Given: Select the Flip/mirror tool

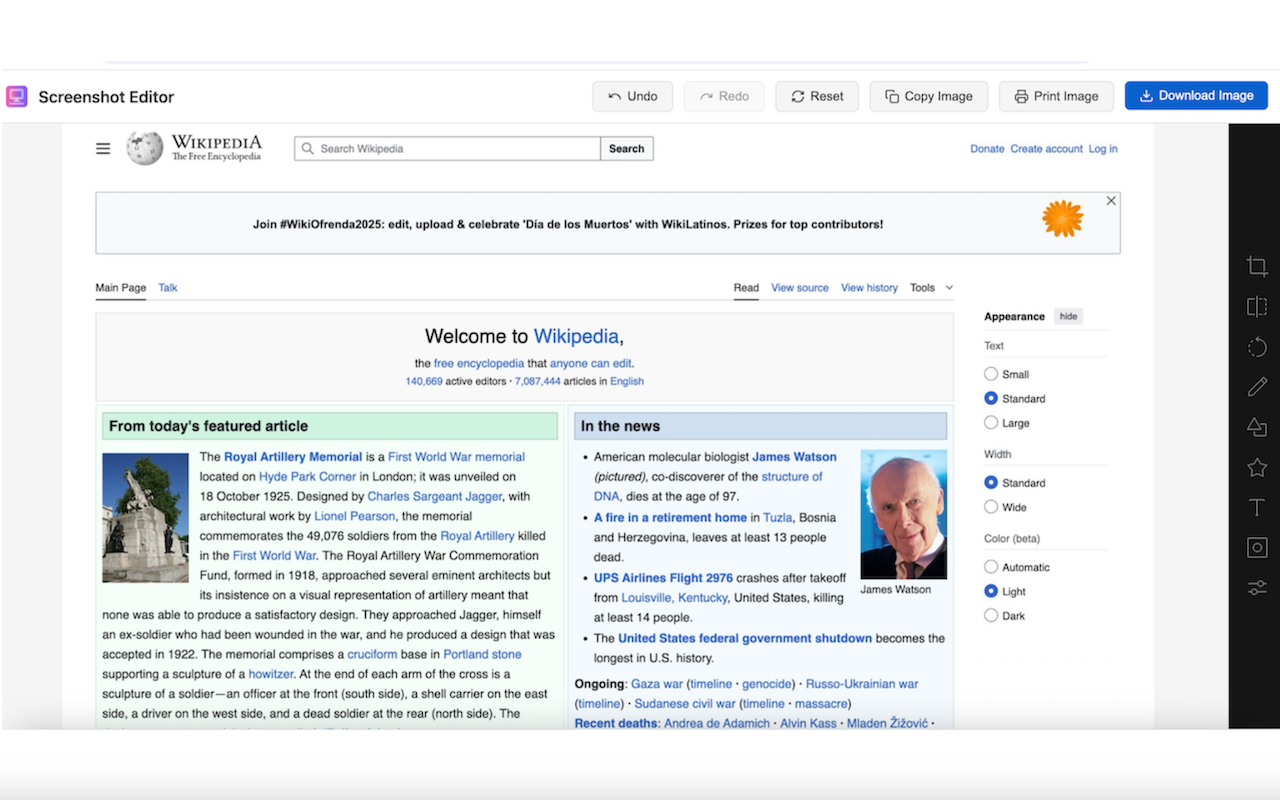Looking at the screenshot, I should coord(1257,307).
